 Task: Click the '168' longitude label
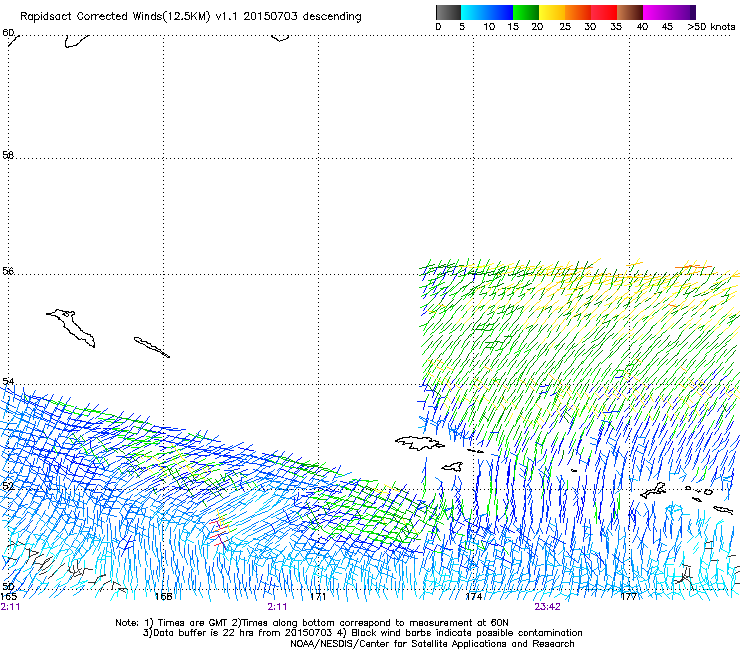[x=163, y=597]
